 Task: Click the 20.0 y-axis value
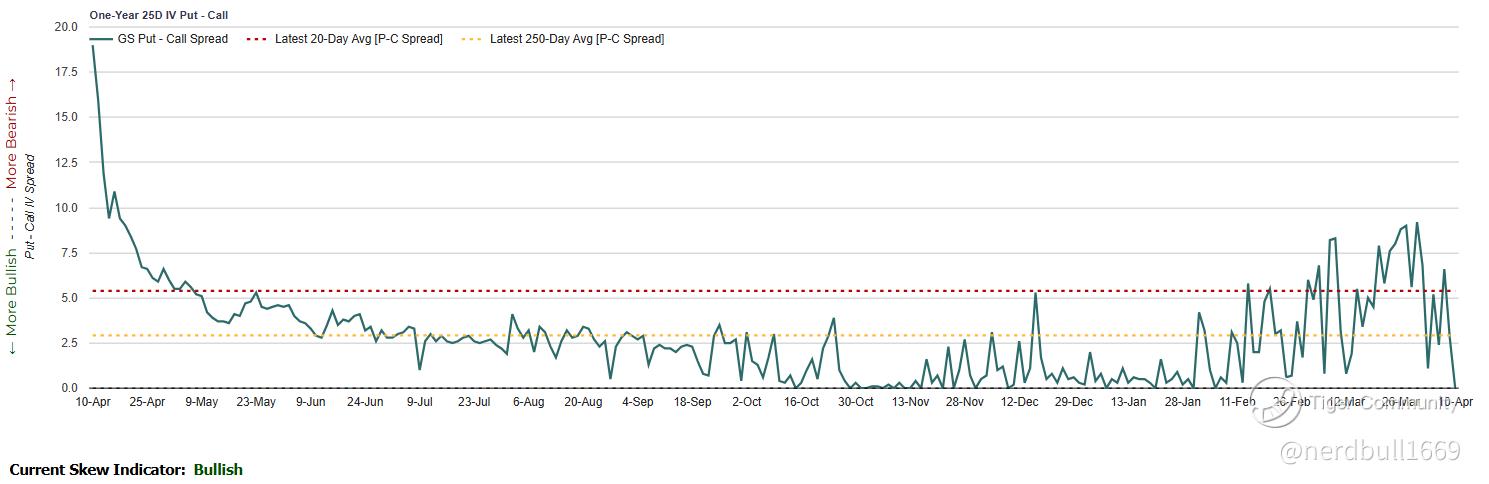pos(65,26)
